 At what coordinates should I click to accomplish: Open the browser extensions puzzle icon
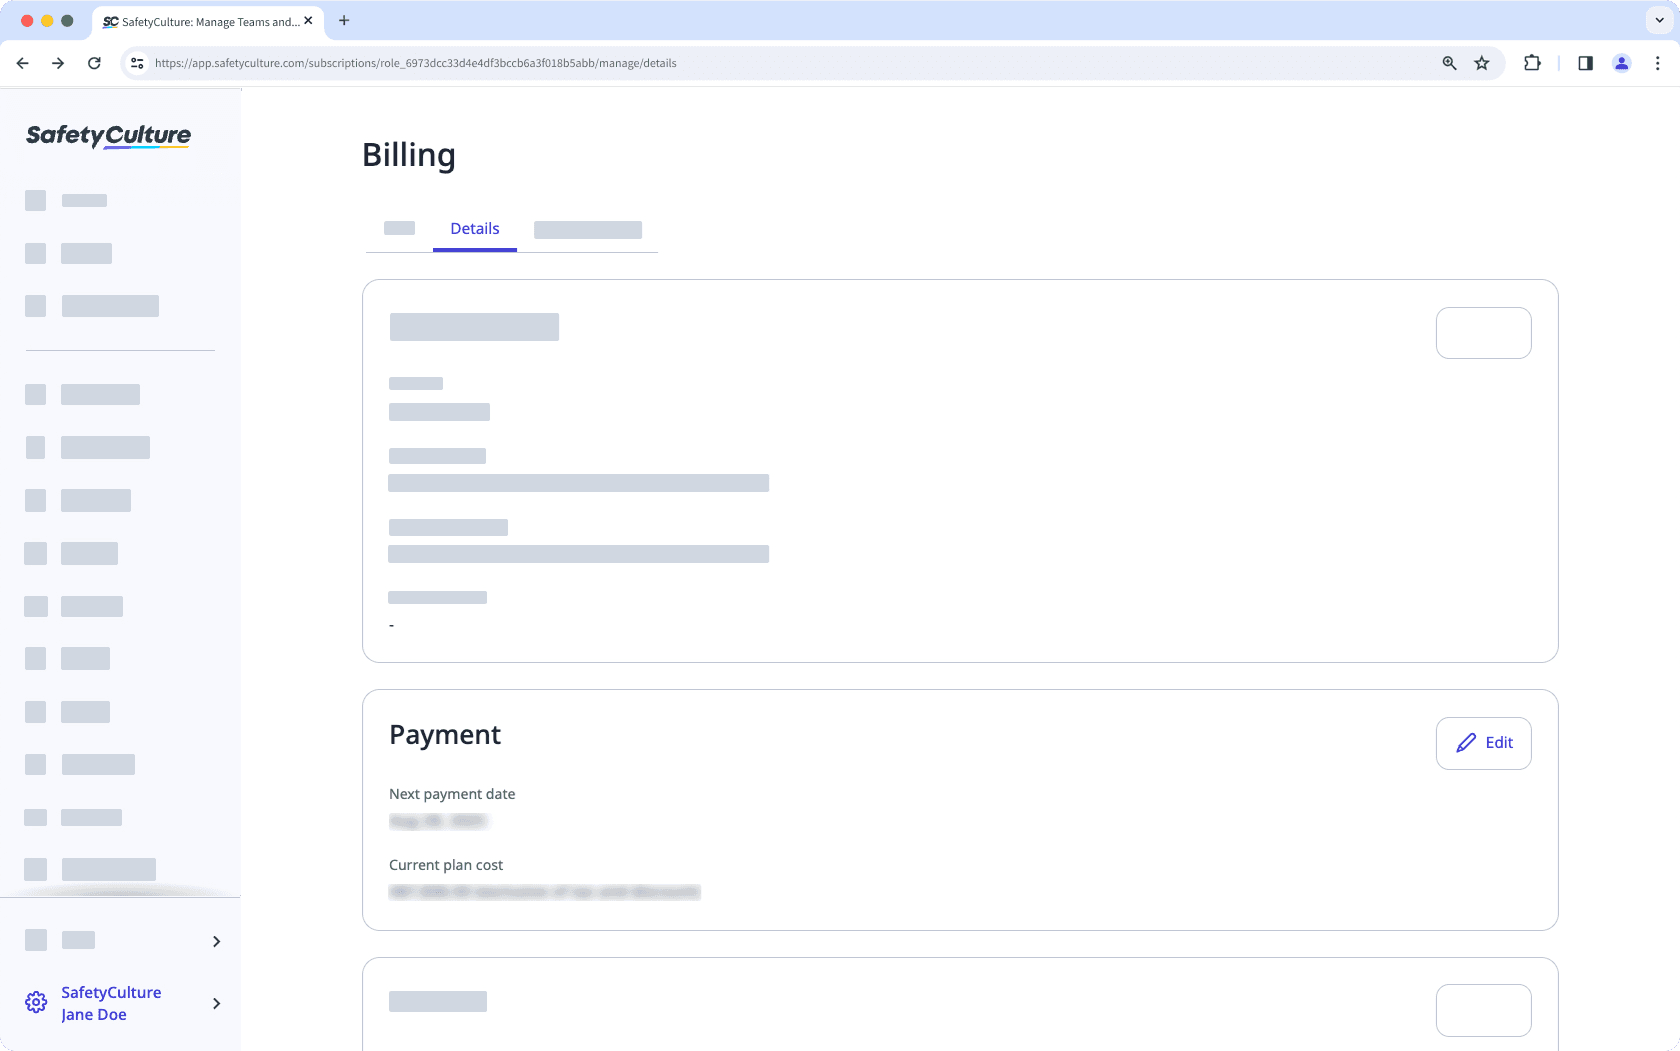click(1532, 62)
